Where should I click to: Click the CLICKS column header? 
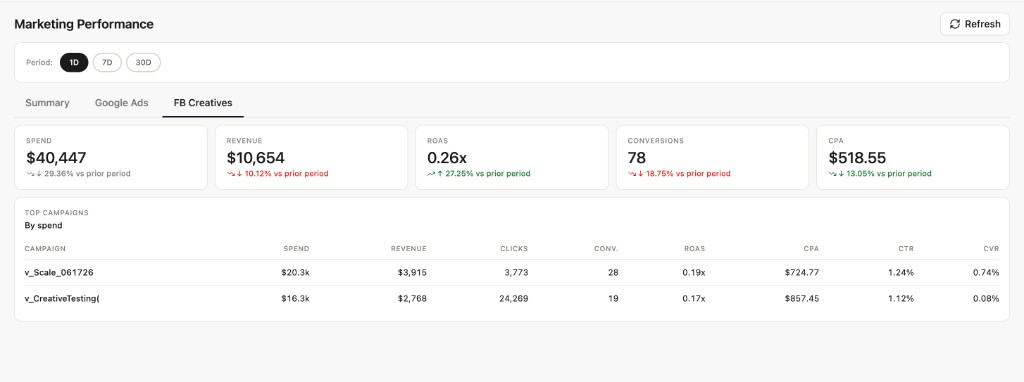point(514,249)
